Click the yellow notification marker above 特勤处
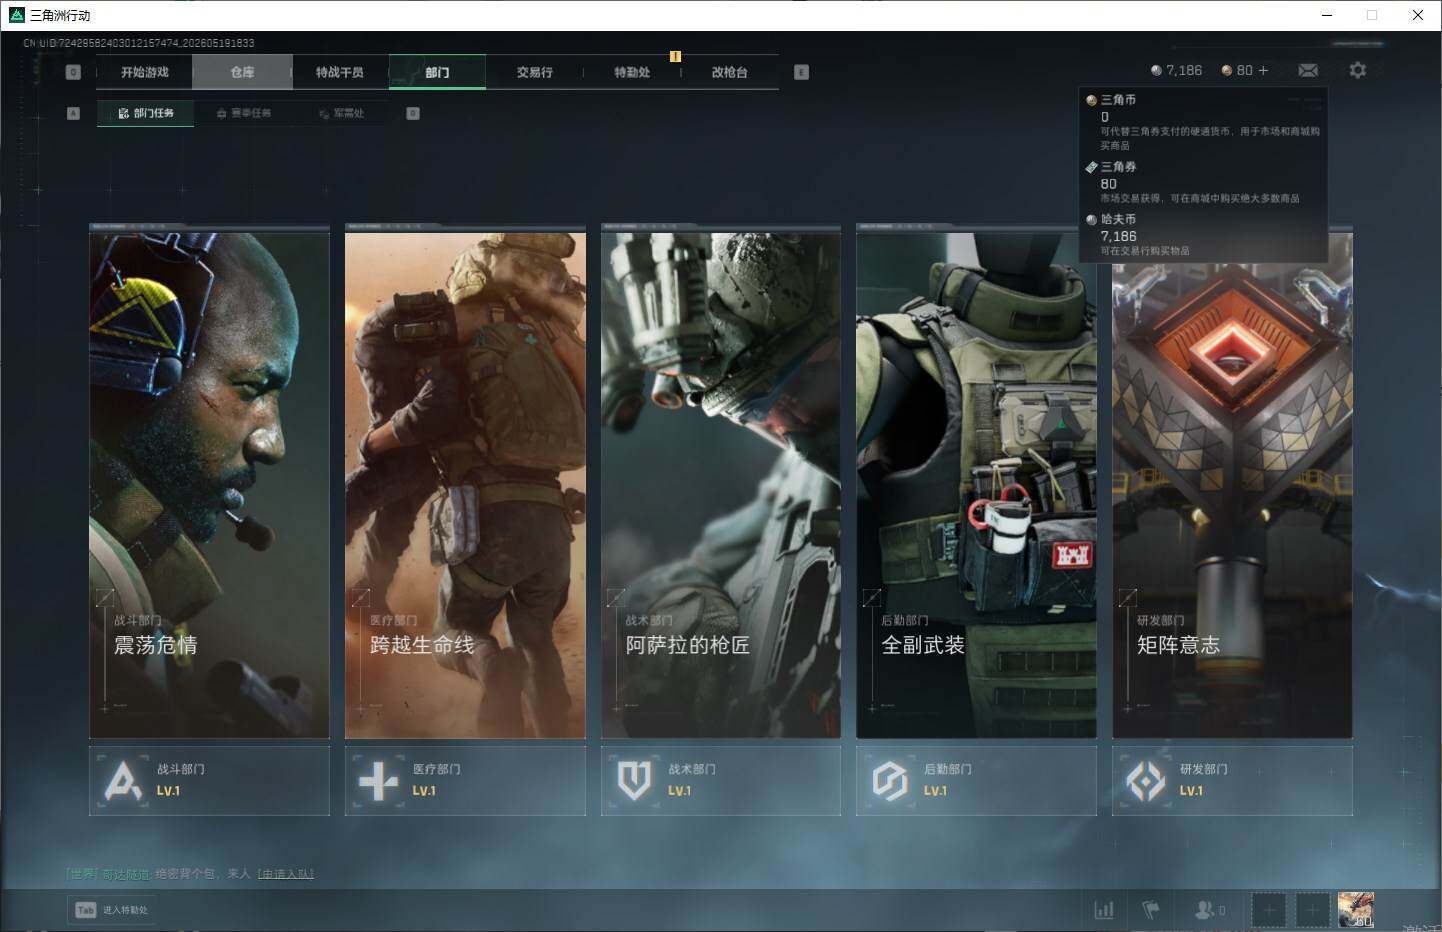This screenshot has width=1442, height=932. click(675, 56)
